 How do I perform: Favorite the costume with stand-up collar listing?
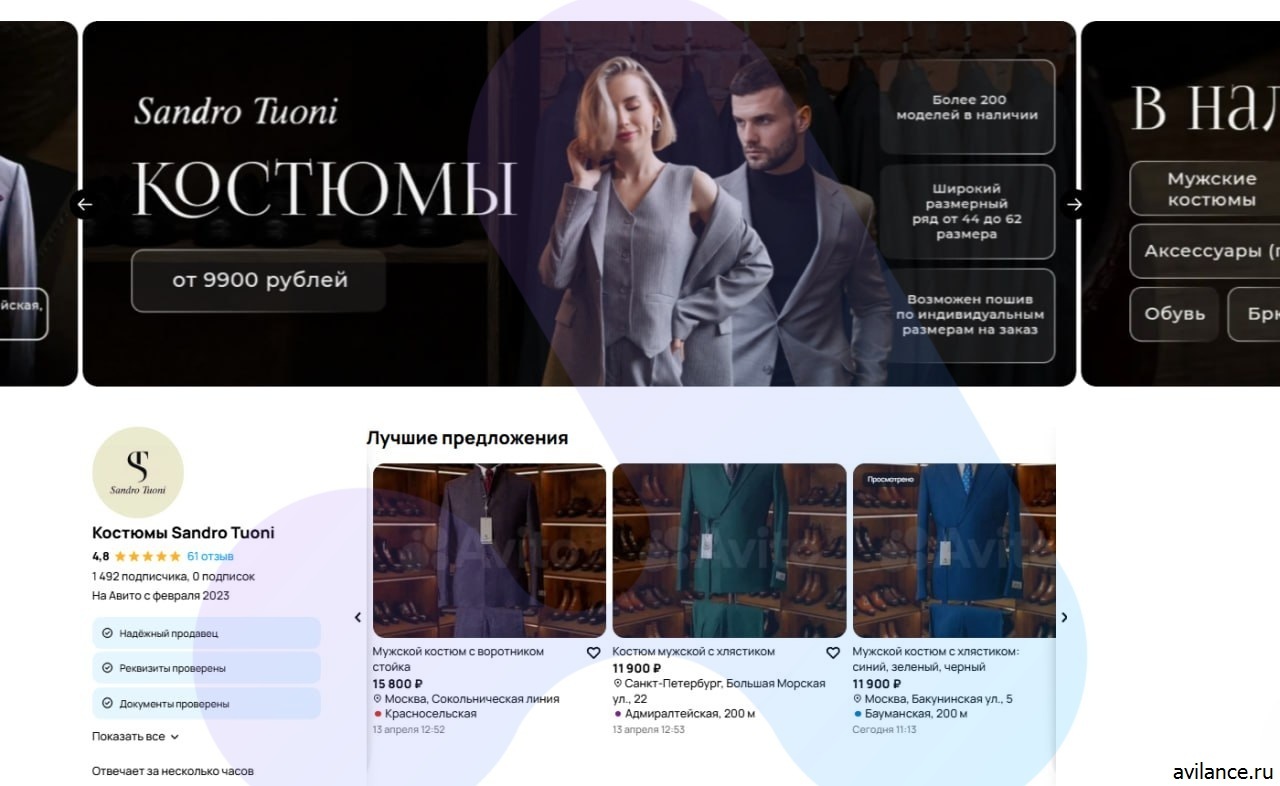593,652
